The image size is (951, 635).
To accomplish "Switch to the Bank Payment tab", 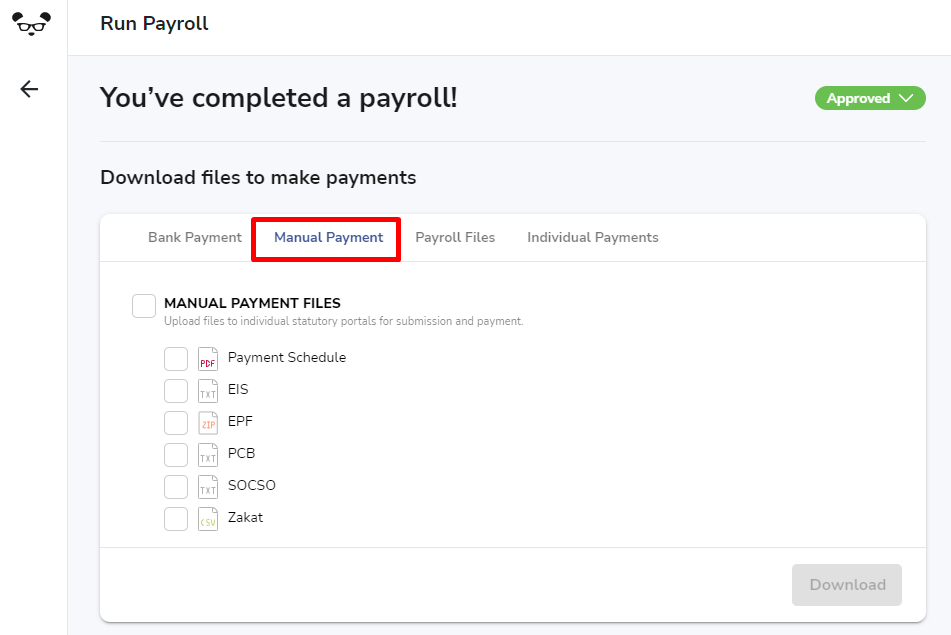I will [x=195, y=237].
